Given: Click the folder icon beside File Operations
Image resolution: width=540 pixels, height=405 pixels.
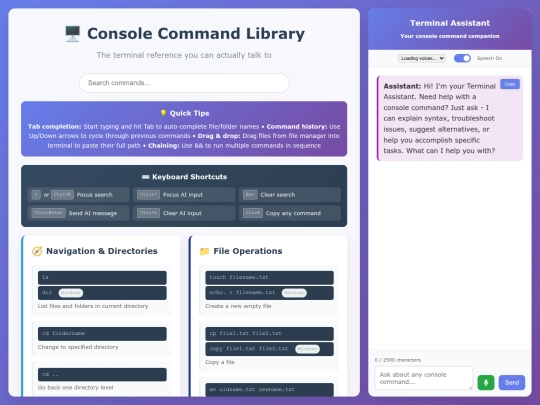Looking at the screenshot, I should coord(204,251).
